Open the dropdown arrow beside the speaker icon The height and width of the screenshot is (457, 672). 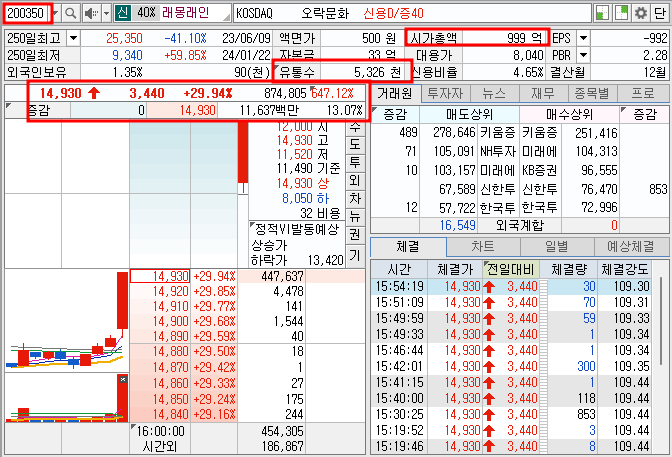click(107, 14)
